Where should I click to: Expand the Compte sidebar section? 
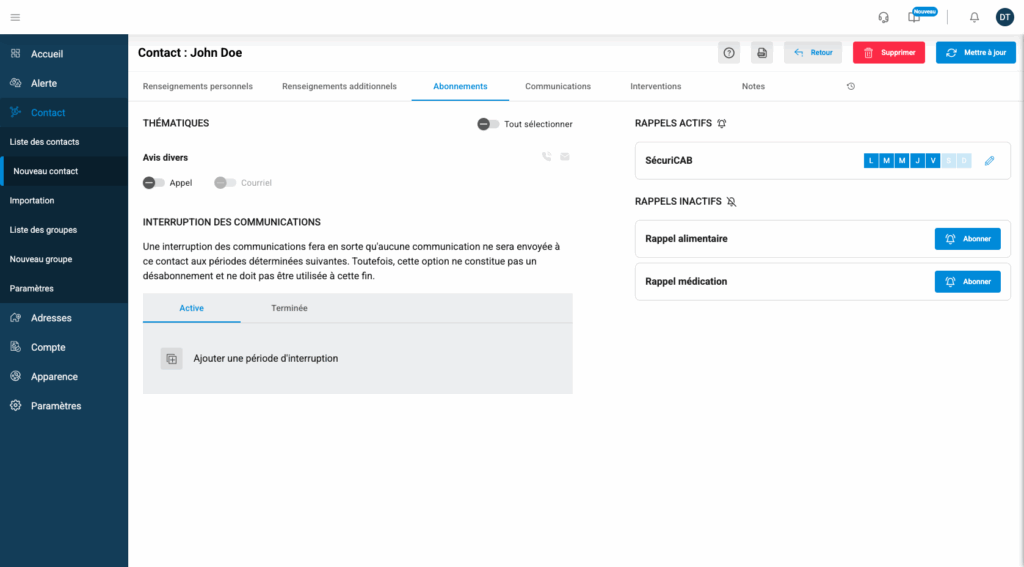pos(48,347)
